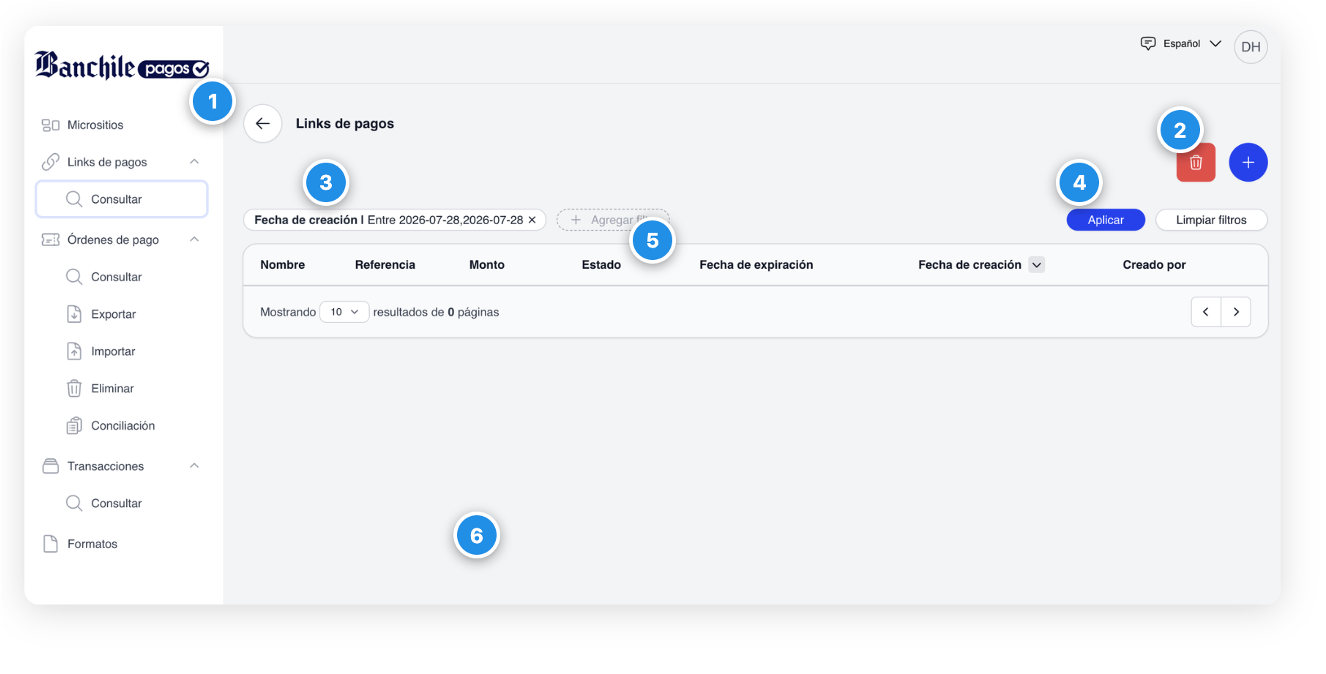Screen dimensions: 1326x674
Task: Click the Banchile pagos logo
Action: pos(122,66)
